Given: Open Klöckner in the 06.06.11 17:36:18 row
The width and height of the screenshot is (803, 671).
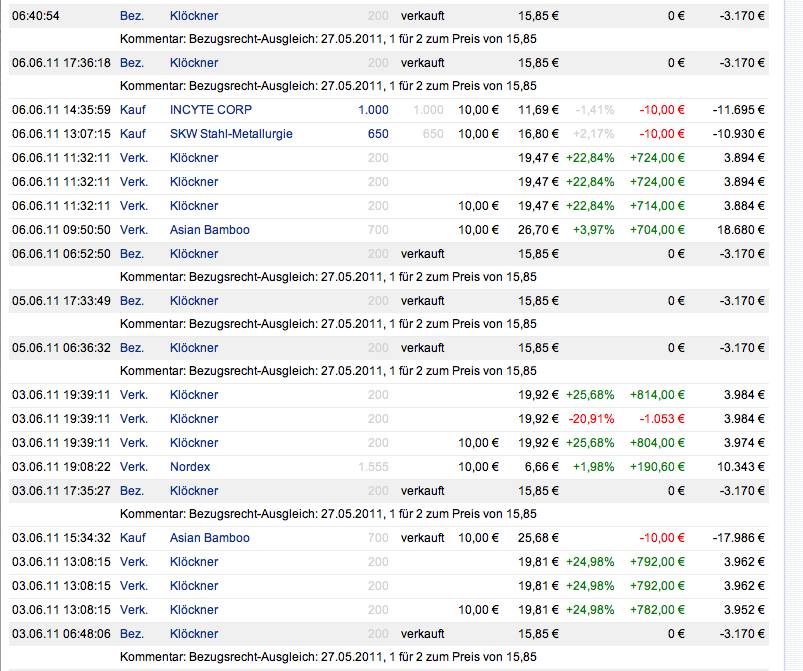Looking at the screenshot, I should click(x=194, y=63).
